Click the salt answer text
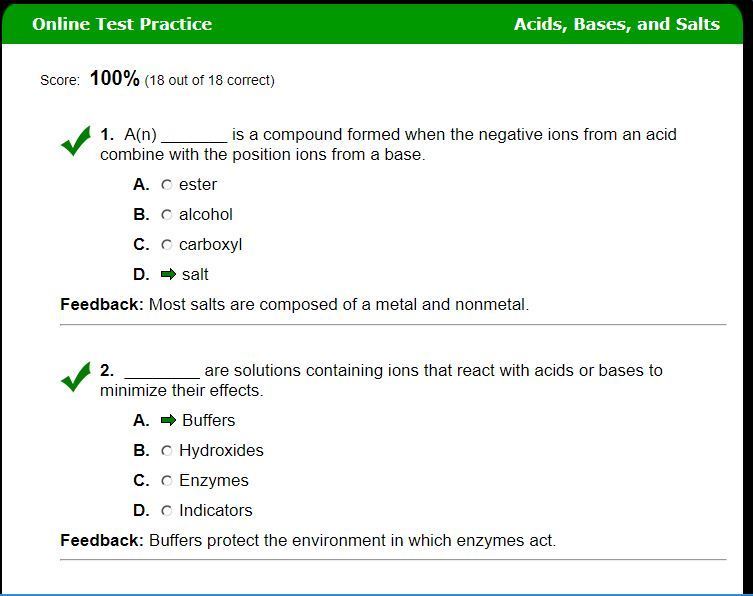Screen dimensions: 753x596 [x=195, y=274]
